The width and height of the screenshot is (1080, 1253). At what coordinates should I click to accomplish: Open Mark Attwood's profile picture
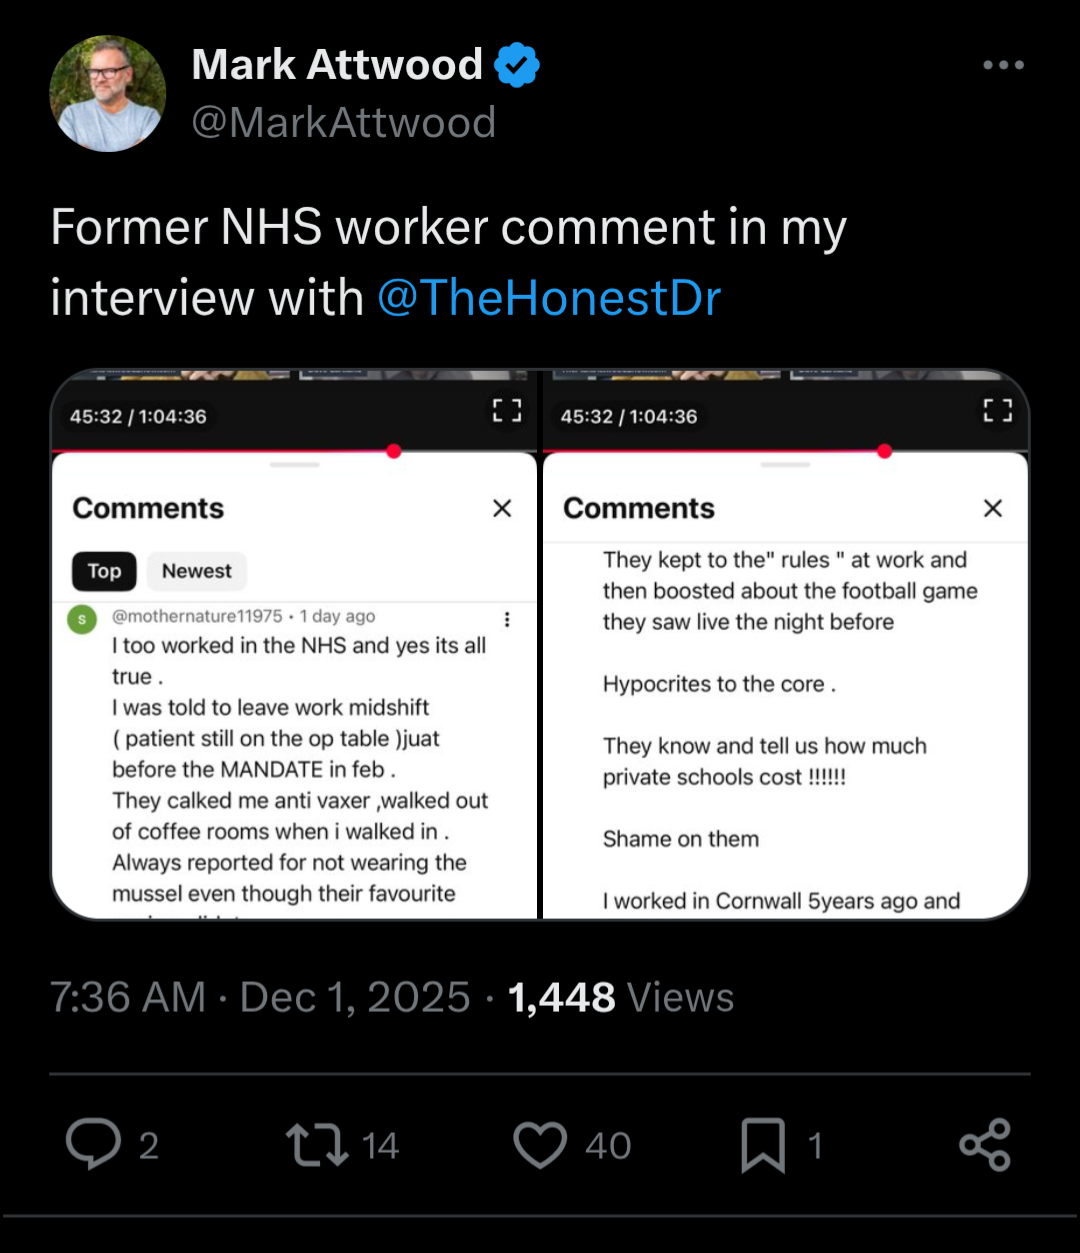(x=108, y=94)
